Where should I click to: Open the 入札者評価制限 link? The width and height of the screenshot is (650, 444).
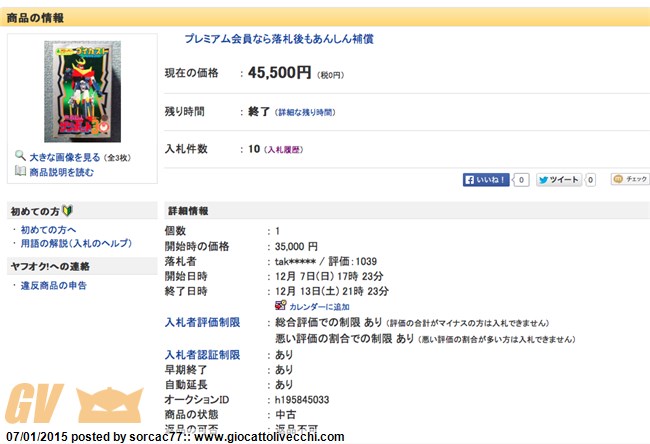click(x=202, y=323)
